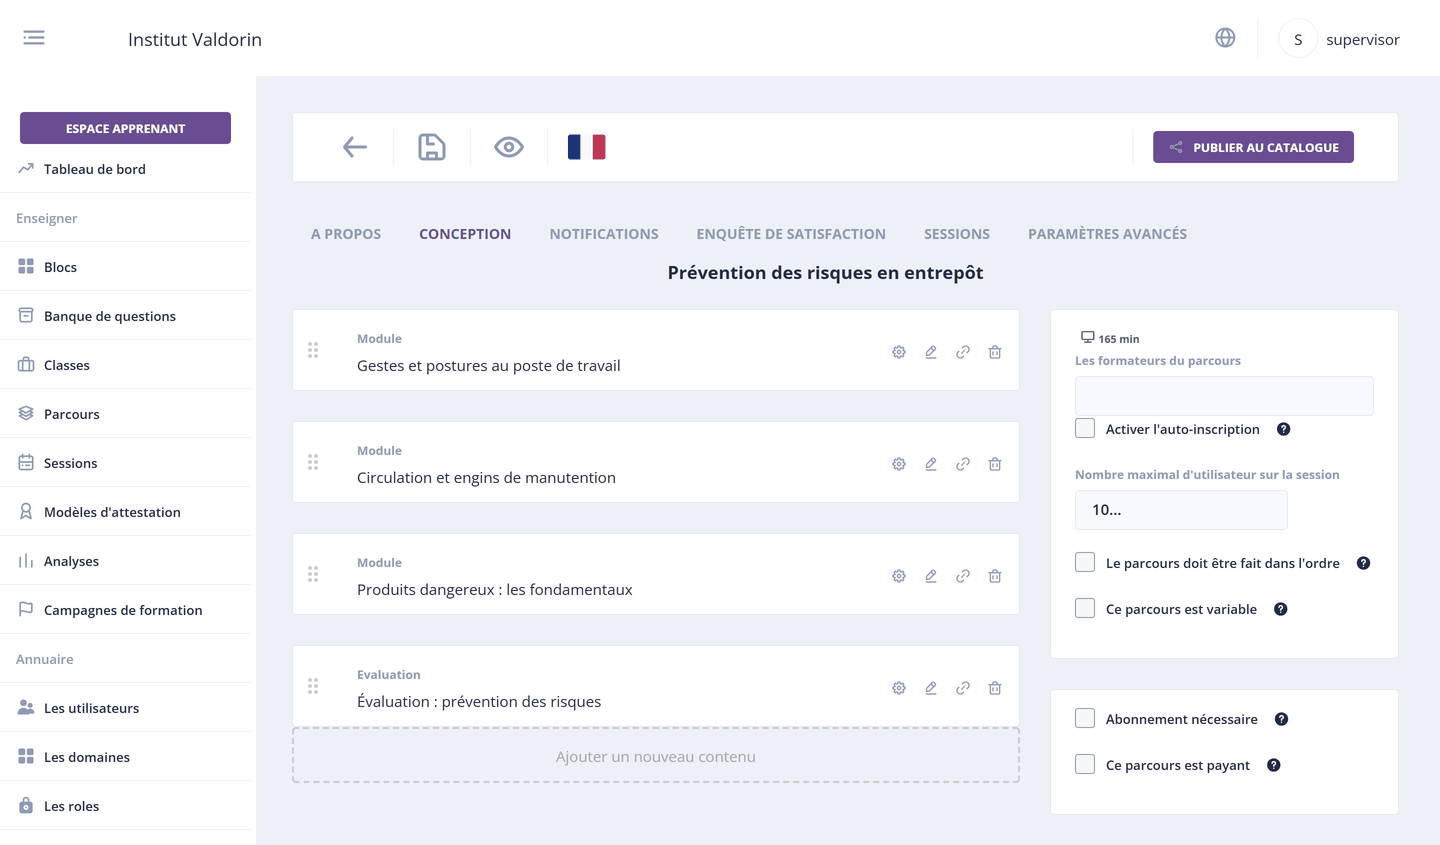Toggle Ce parcours est variable checkbox

tap(1085, 608)
